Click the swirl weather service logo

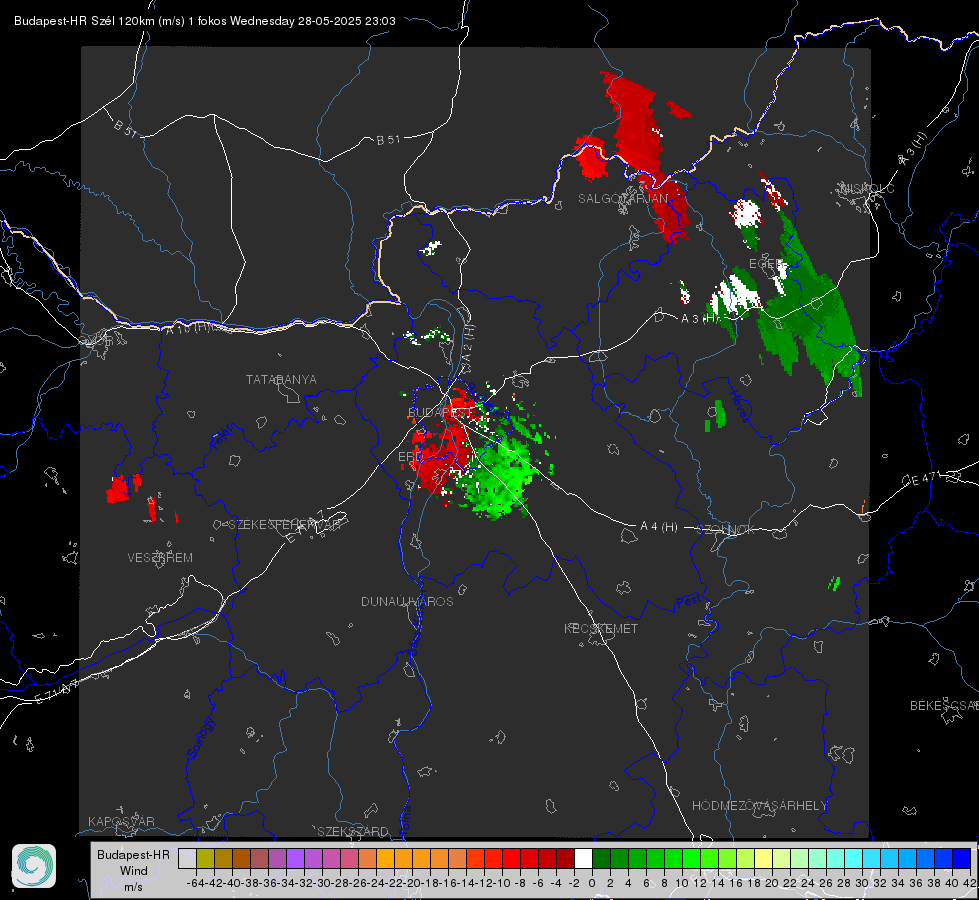34,866
